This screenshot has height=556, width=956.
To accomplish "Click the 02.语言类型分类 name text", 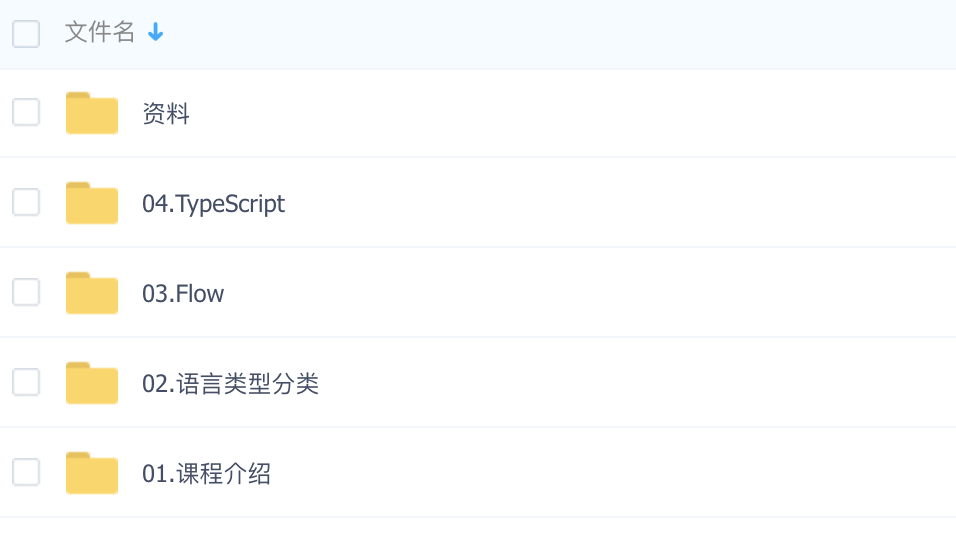I will click(230, 383).
